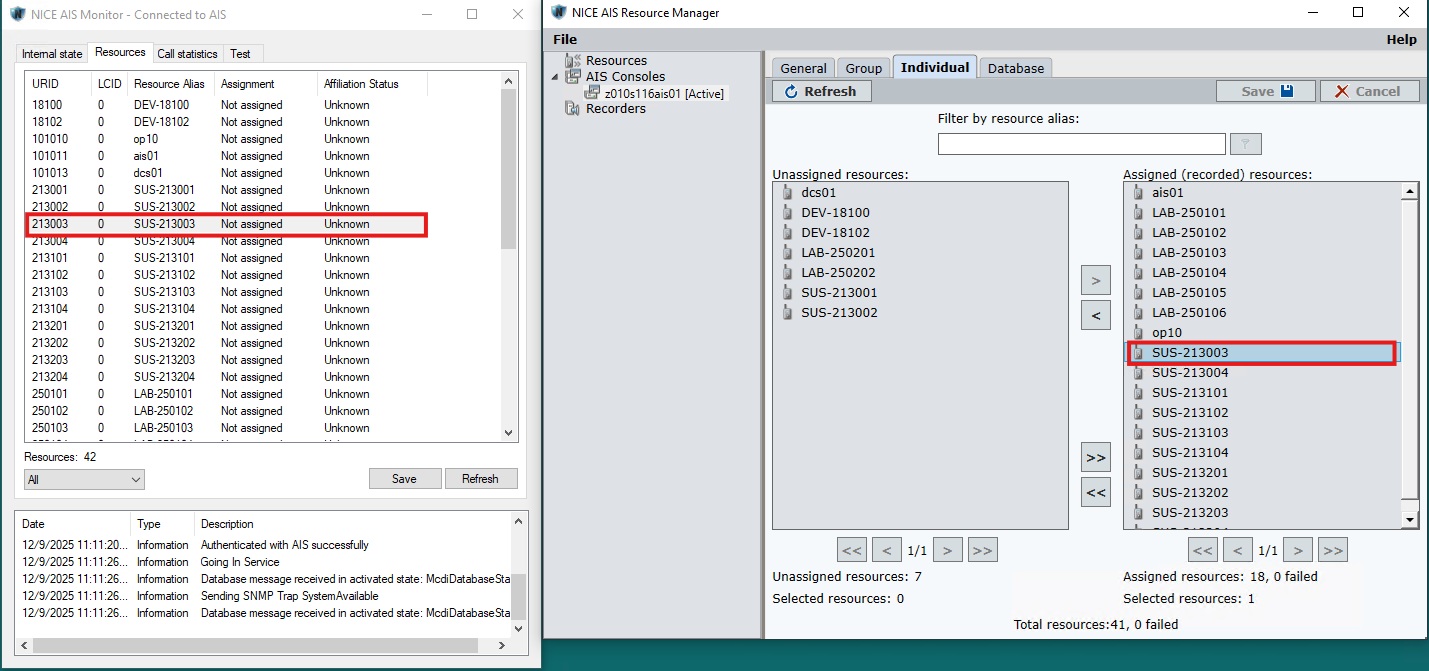The width and height of the screenshot is (1429, 671).
Task: Select the Individual tab
Action: (934, 67)
